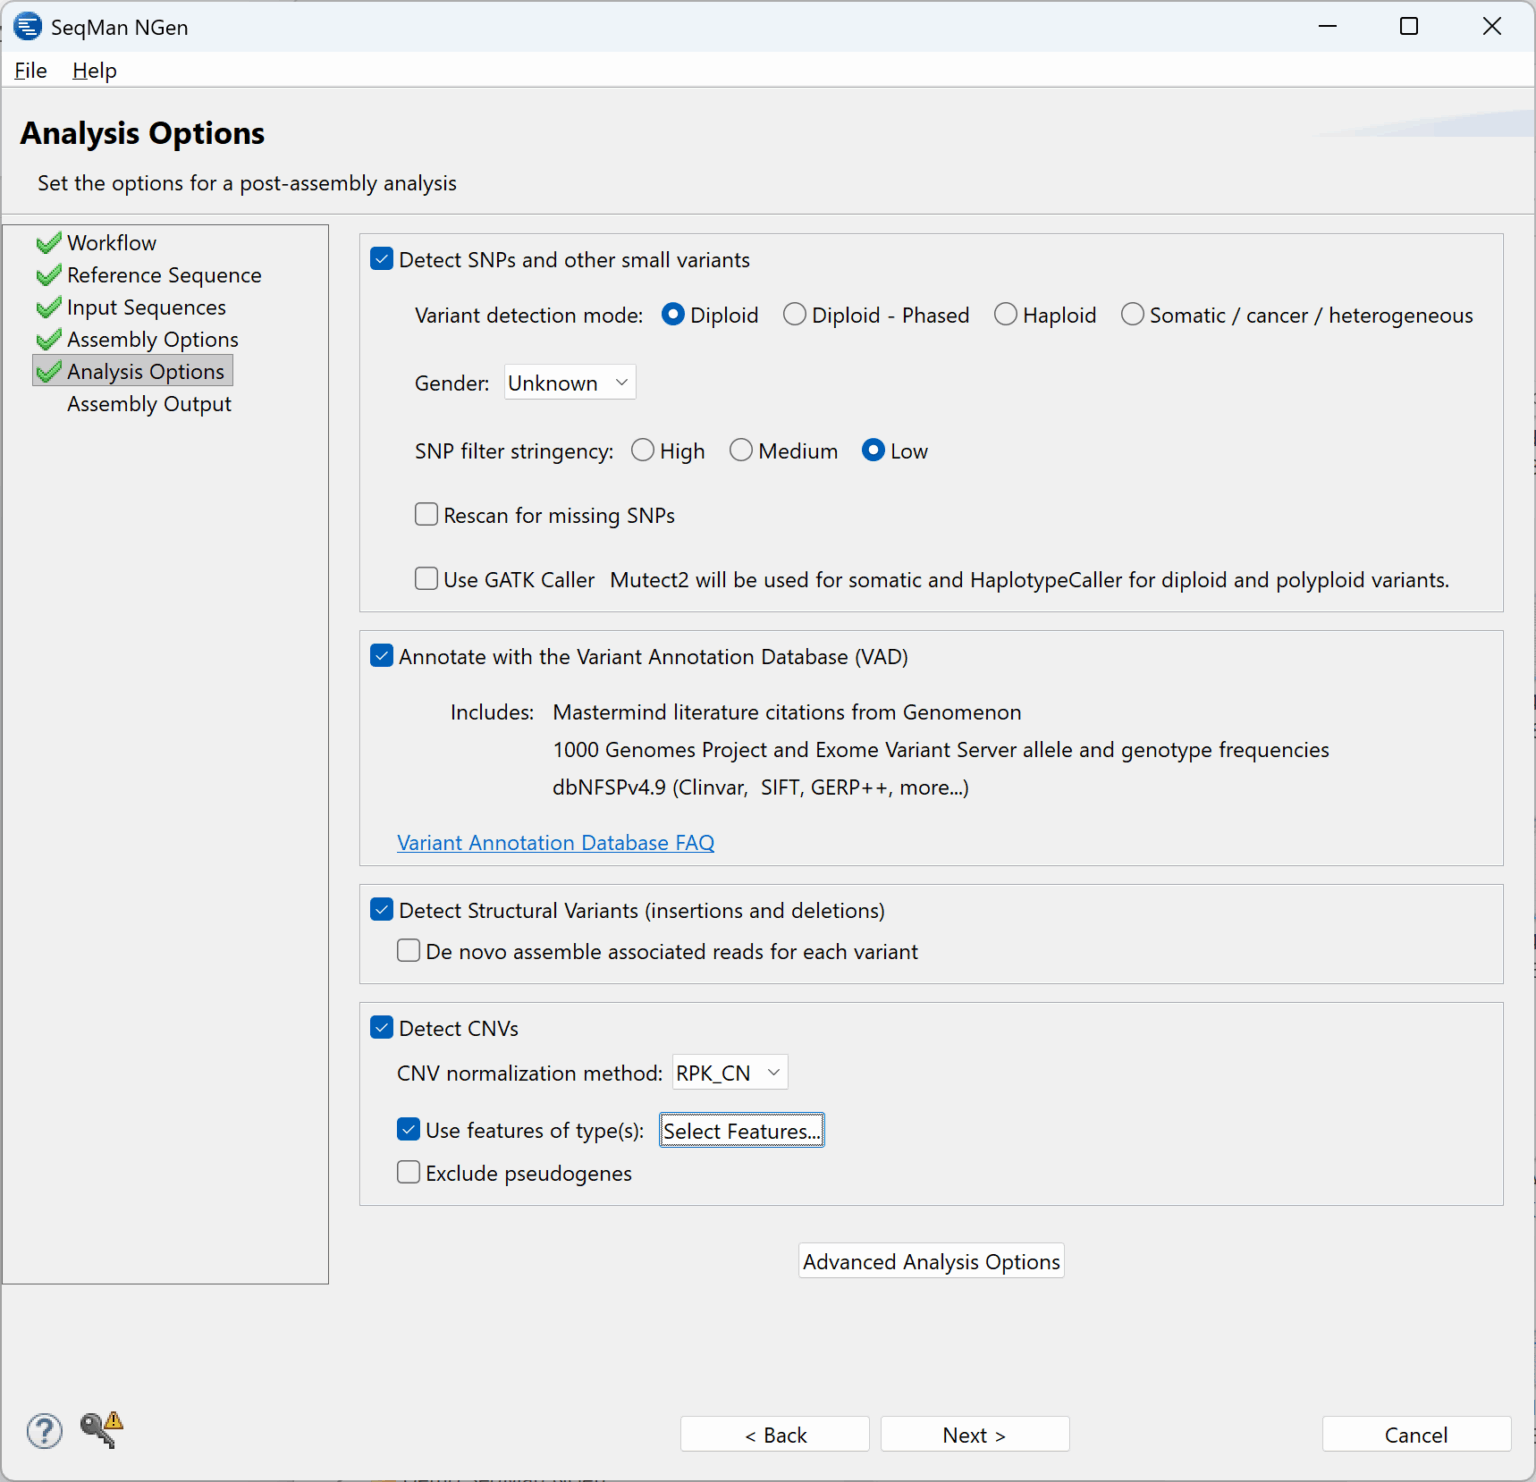1536x1482 pixels.
Task: Enable Exclude pseudogenes checkbox
Action: [409, 1172]
